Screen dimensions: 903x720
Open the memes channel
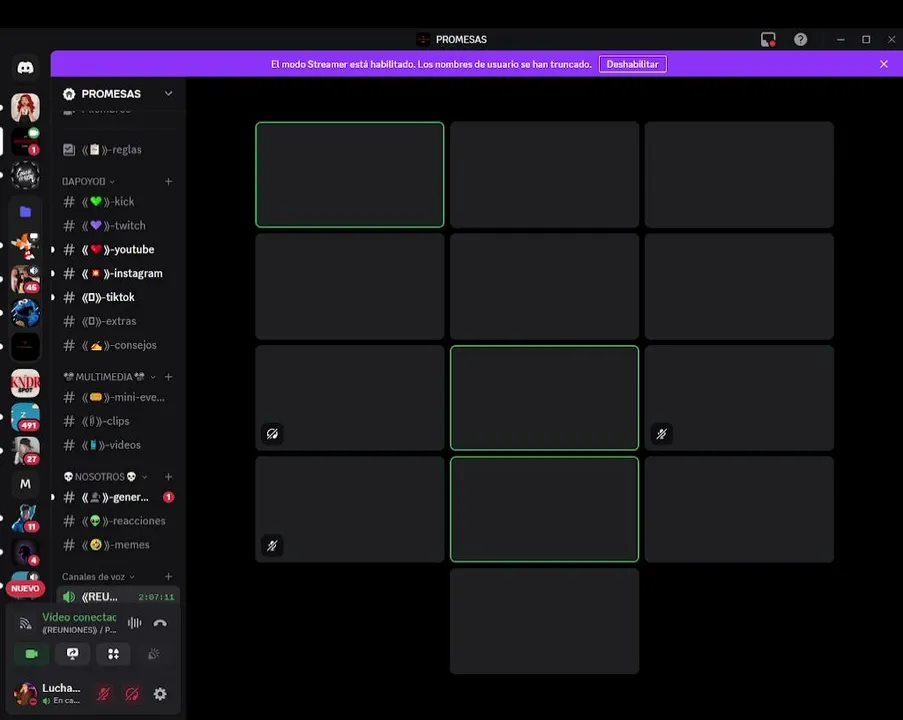coord(117,545)
